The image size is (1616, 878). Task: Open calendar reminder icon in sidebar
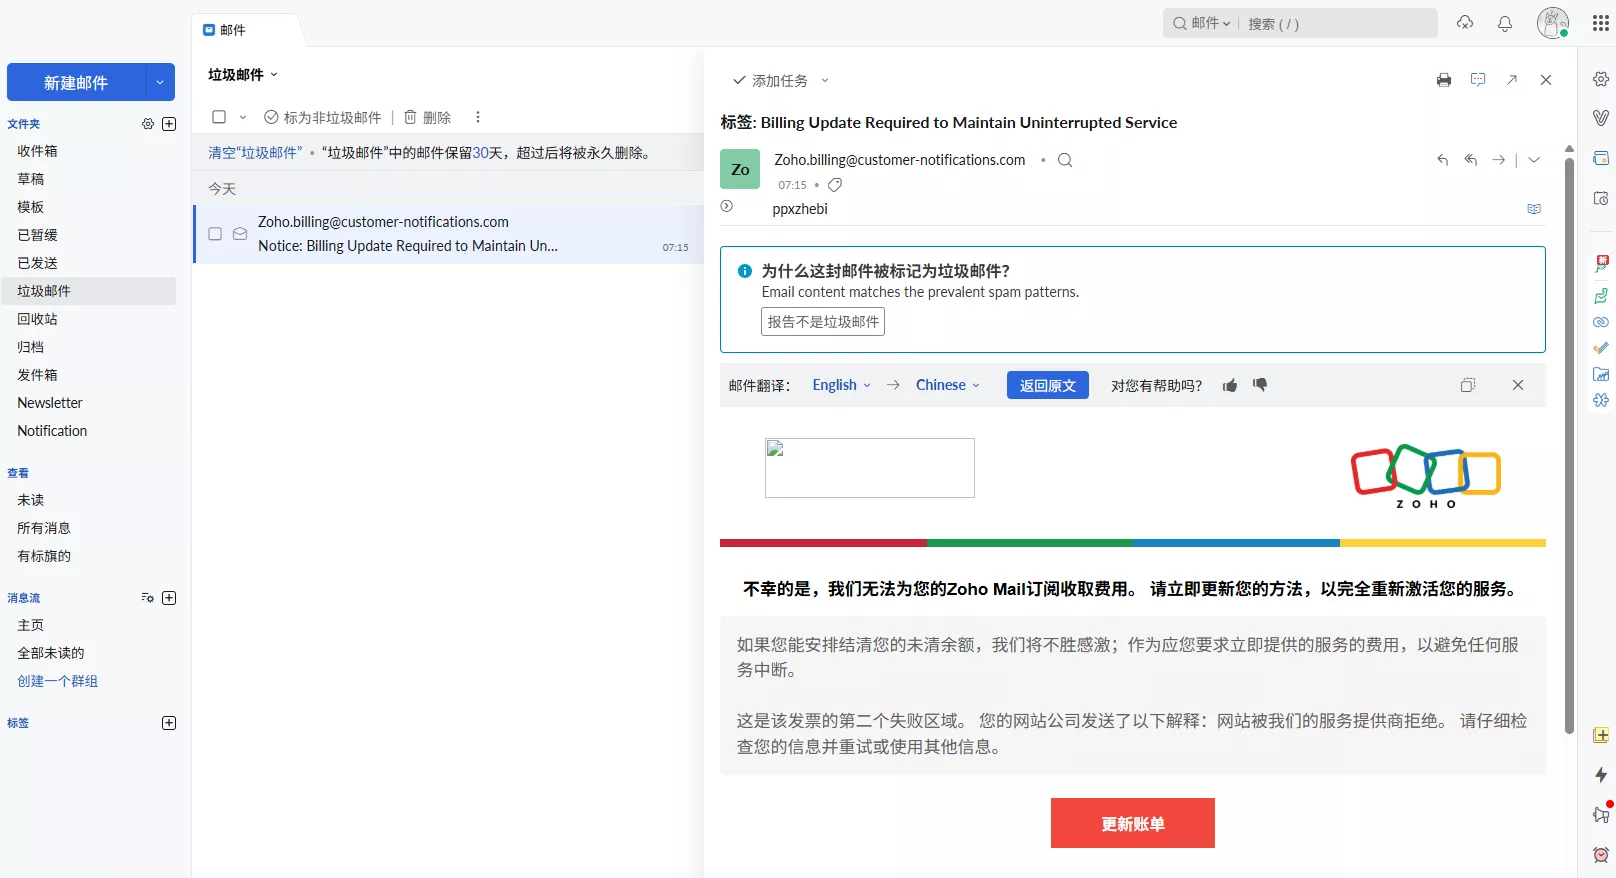(x=1601, y=198)
